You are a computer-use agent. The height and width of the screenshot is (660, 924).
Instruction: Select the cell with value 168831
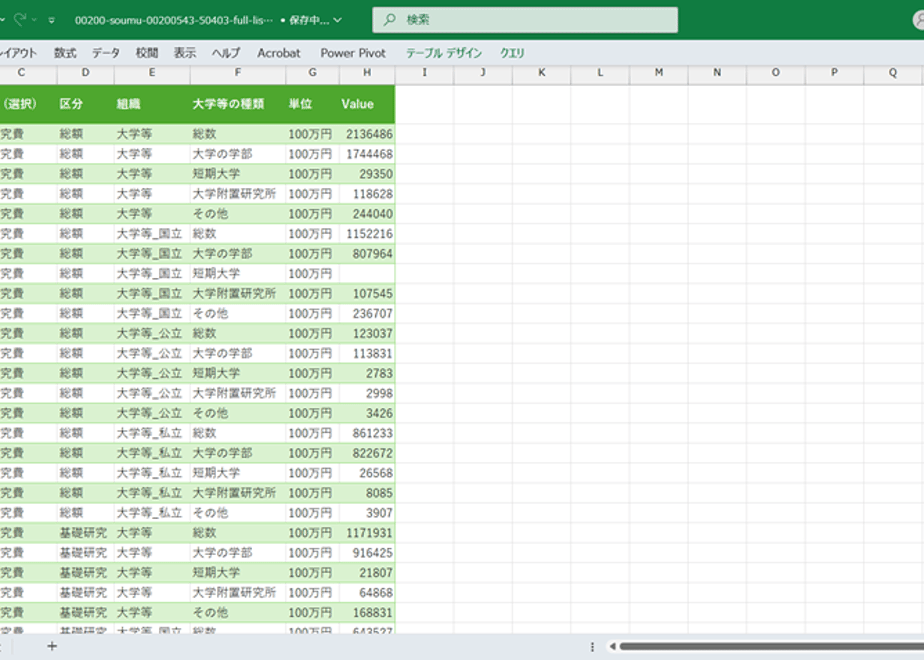(x=367, y=613)
